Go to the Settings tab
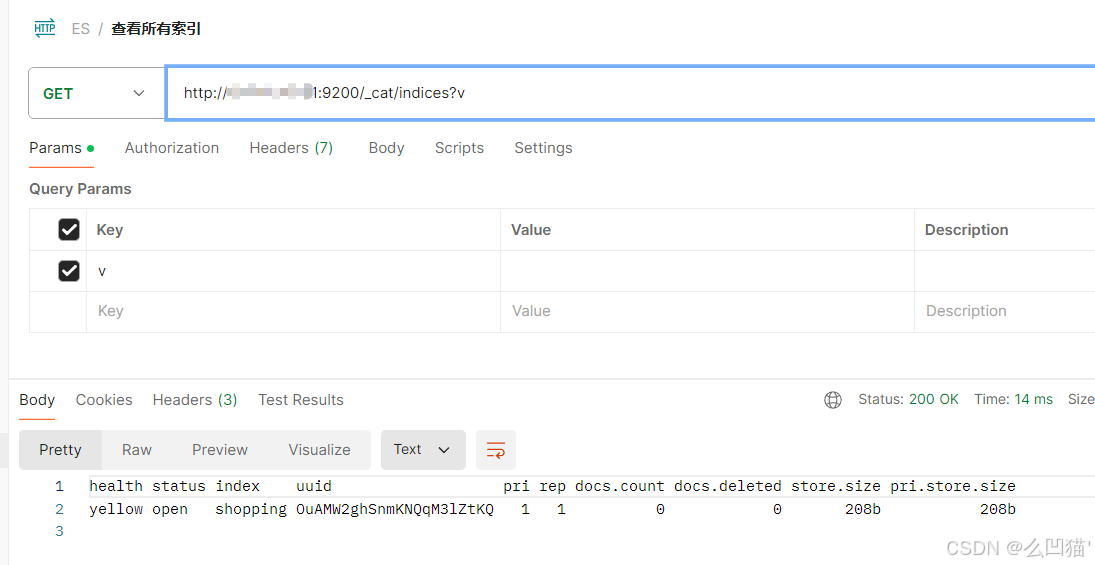 point(543,148)
